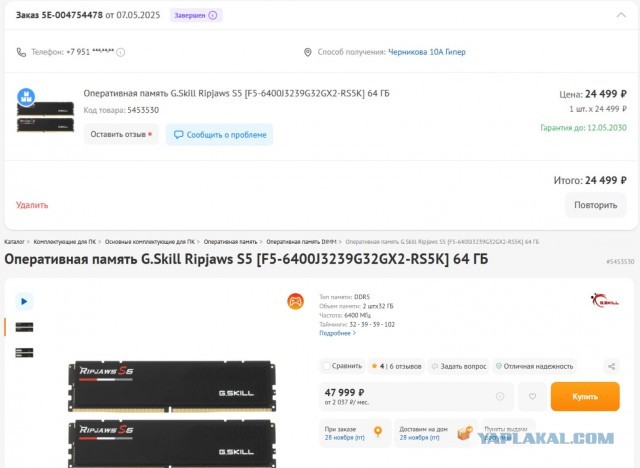640x468 pixels.
Task: Open price info icon beside 47 999 ₽
Action: click(x=500, y=396)
